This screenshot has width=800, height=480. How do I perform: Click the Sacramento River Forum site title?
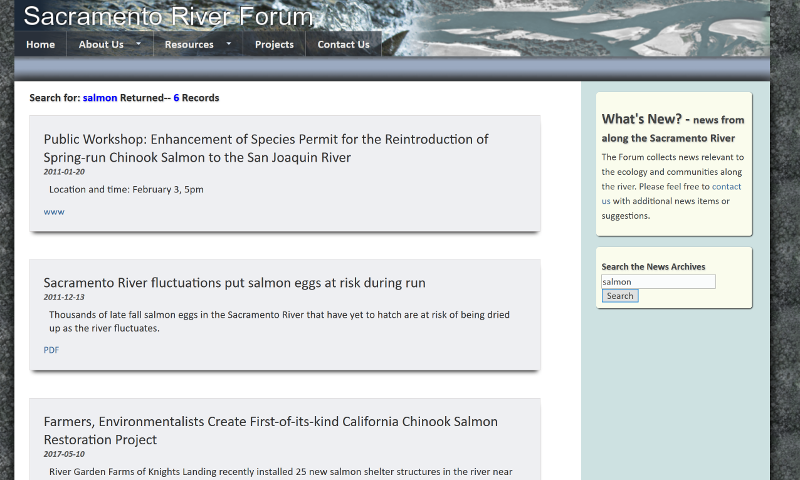click(168, 16)
